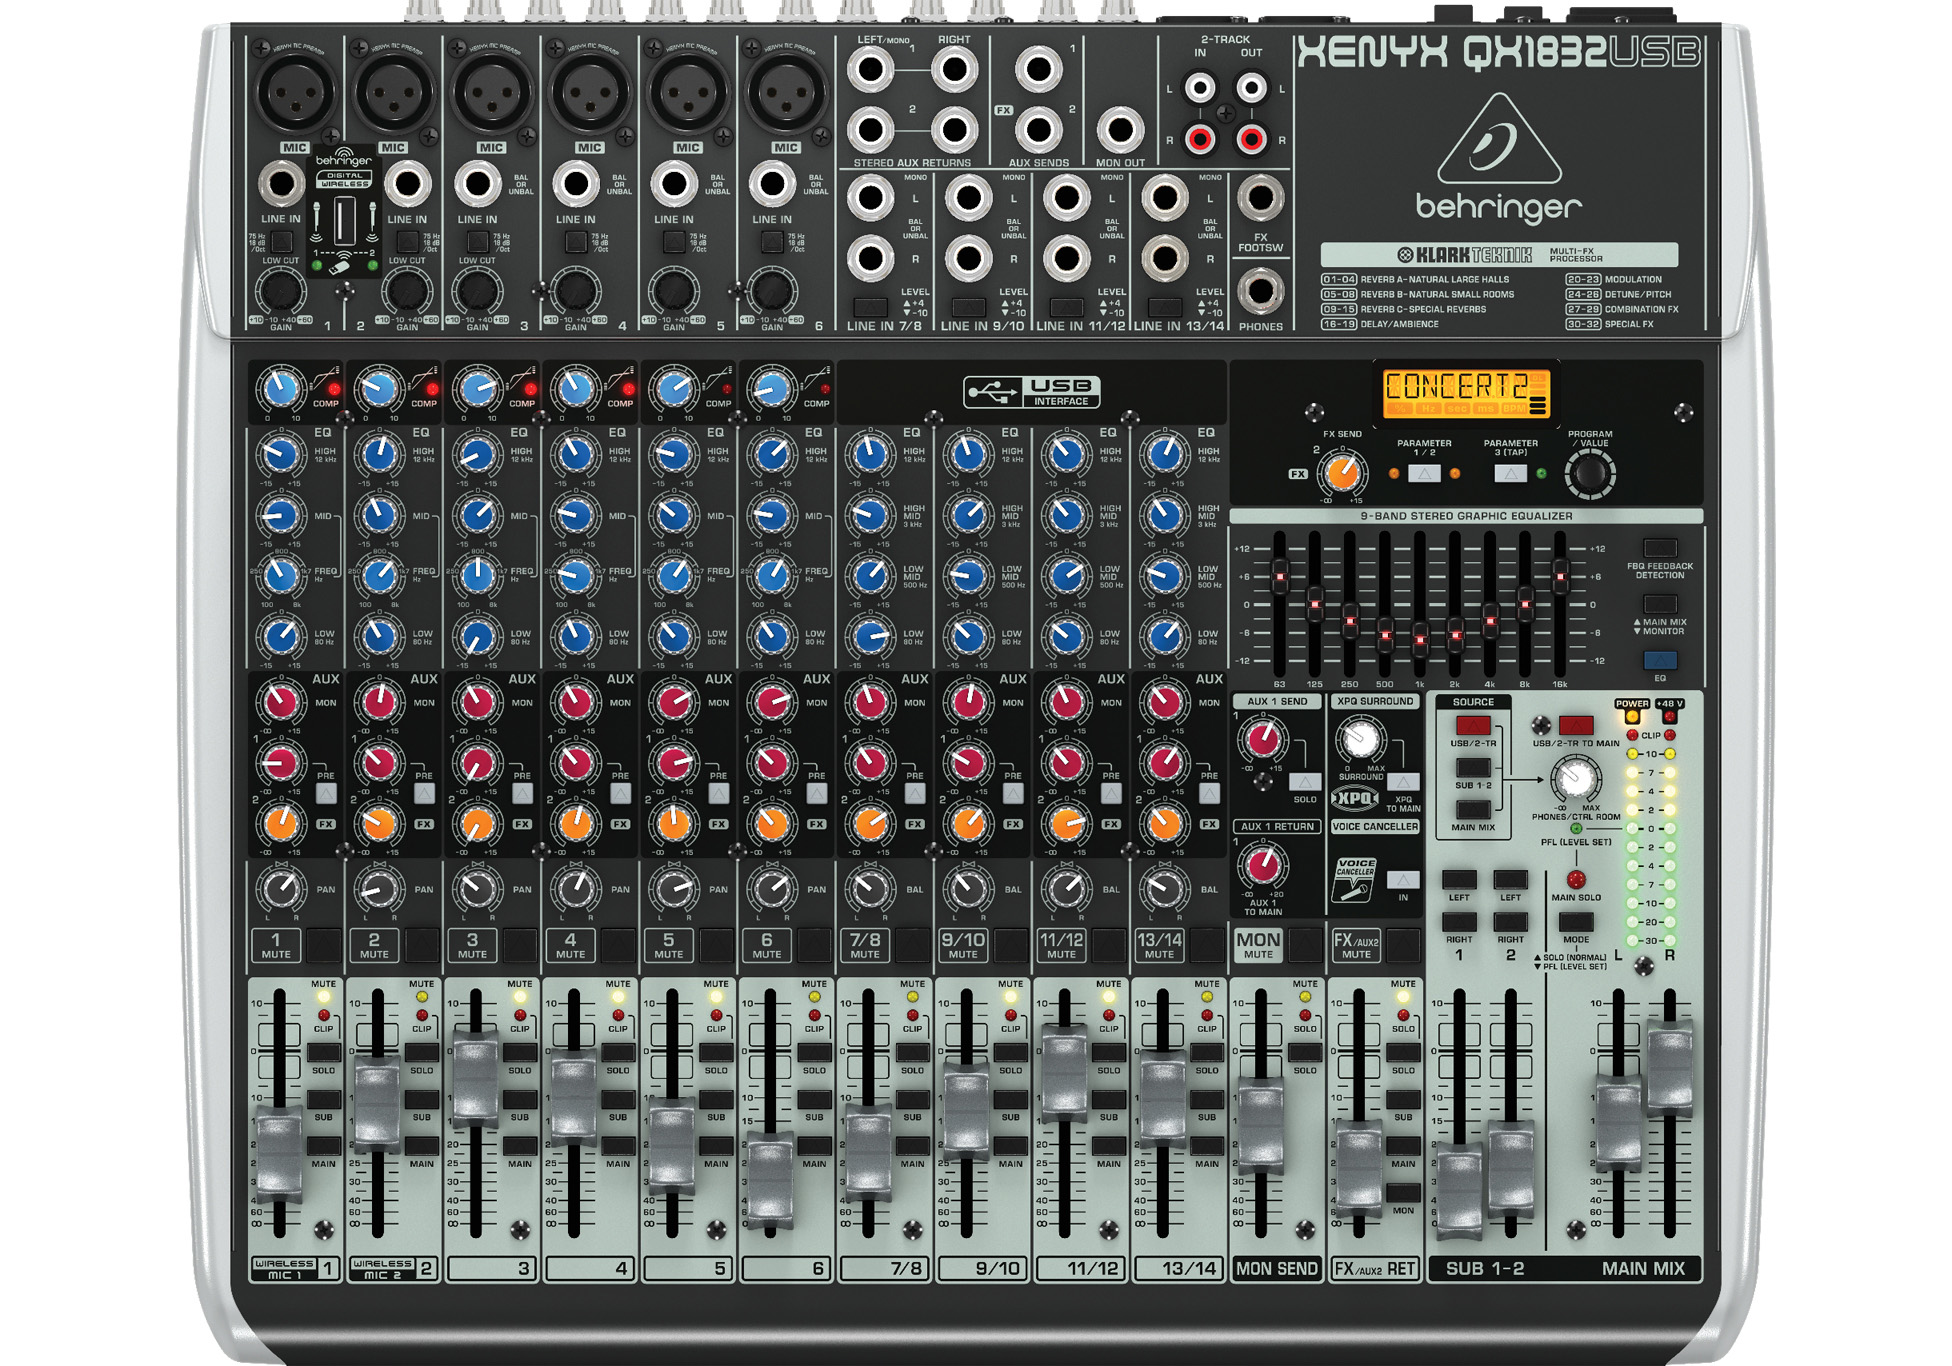1952x1366 pixels.
Task: Click the 16k graphic EQ slider
Action: pyautogui.click(x=1559, y=575)
